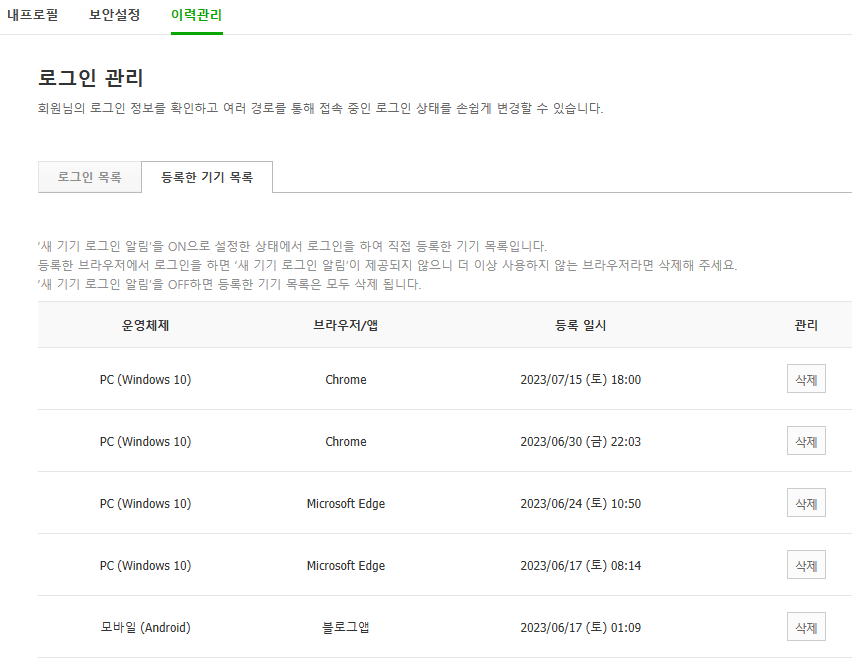Image resolution: width=852 pixels, height=658 pixels.
Task: Select the 이력관리 tab
Action: (x=197, y=15)
